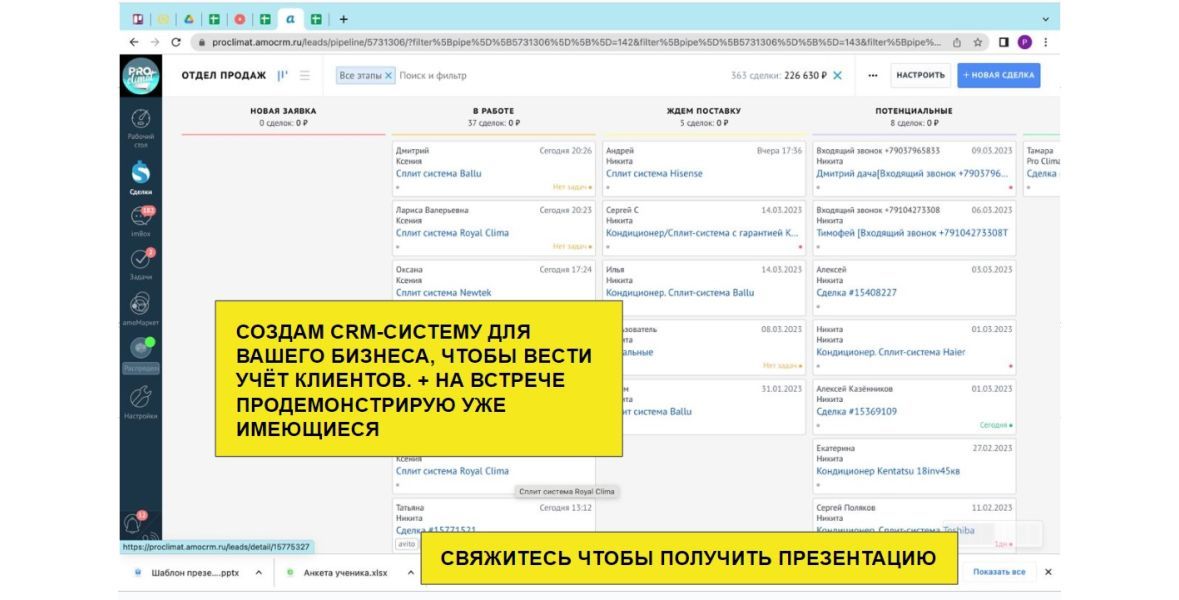Viewport: 1179px width, 600px height.
Task: Click the ЖДЕМ ПОСТАВКУ column header
Action: coord(704,111)
